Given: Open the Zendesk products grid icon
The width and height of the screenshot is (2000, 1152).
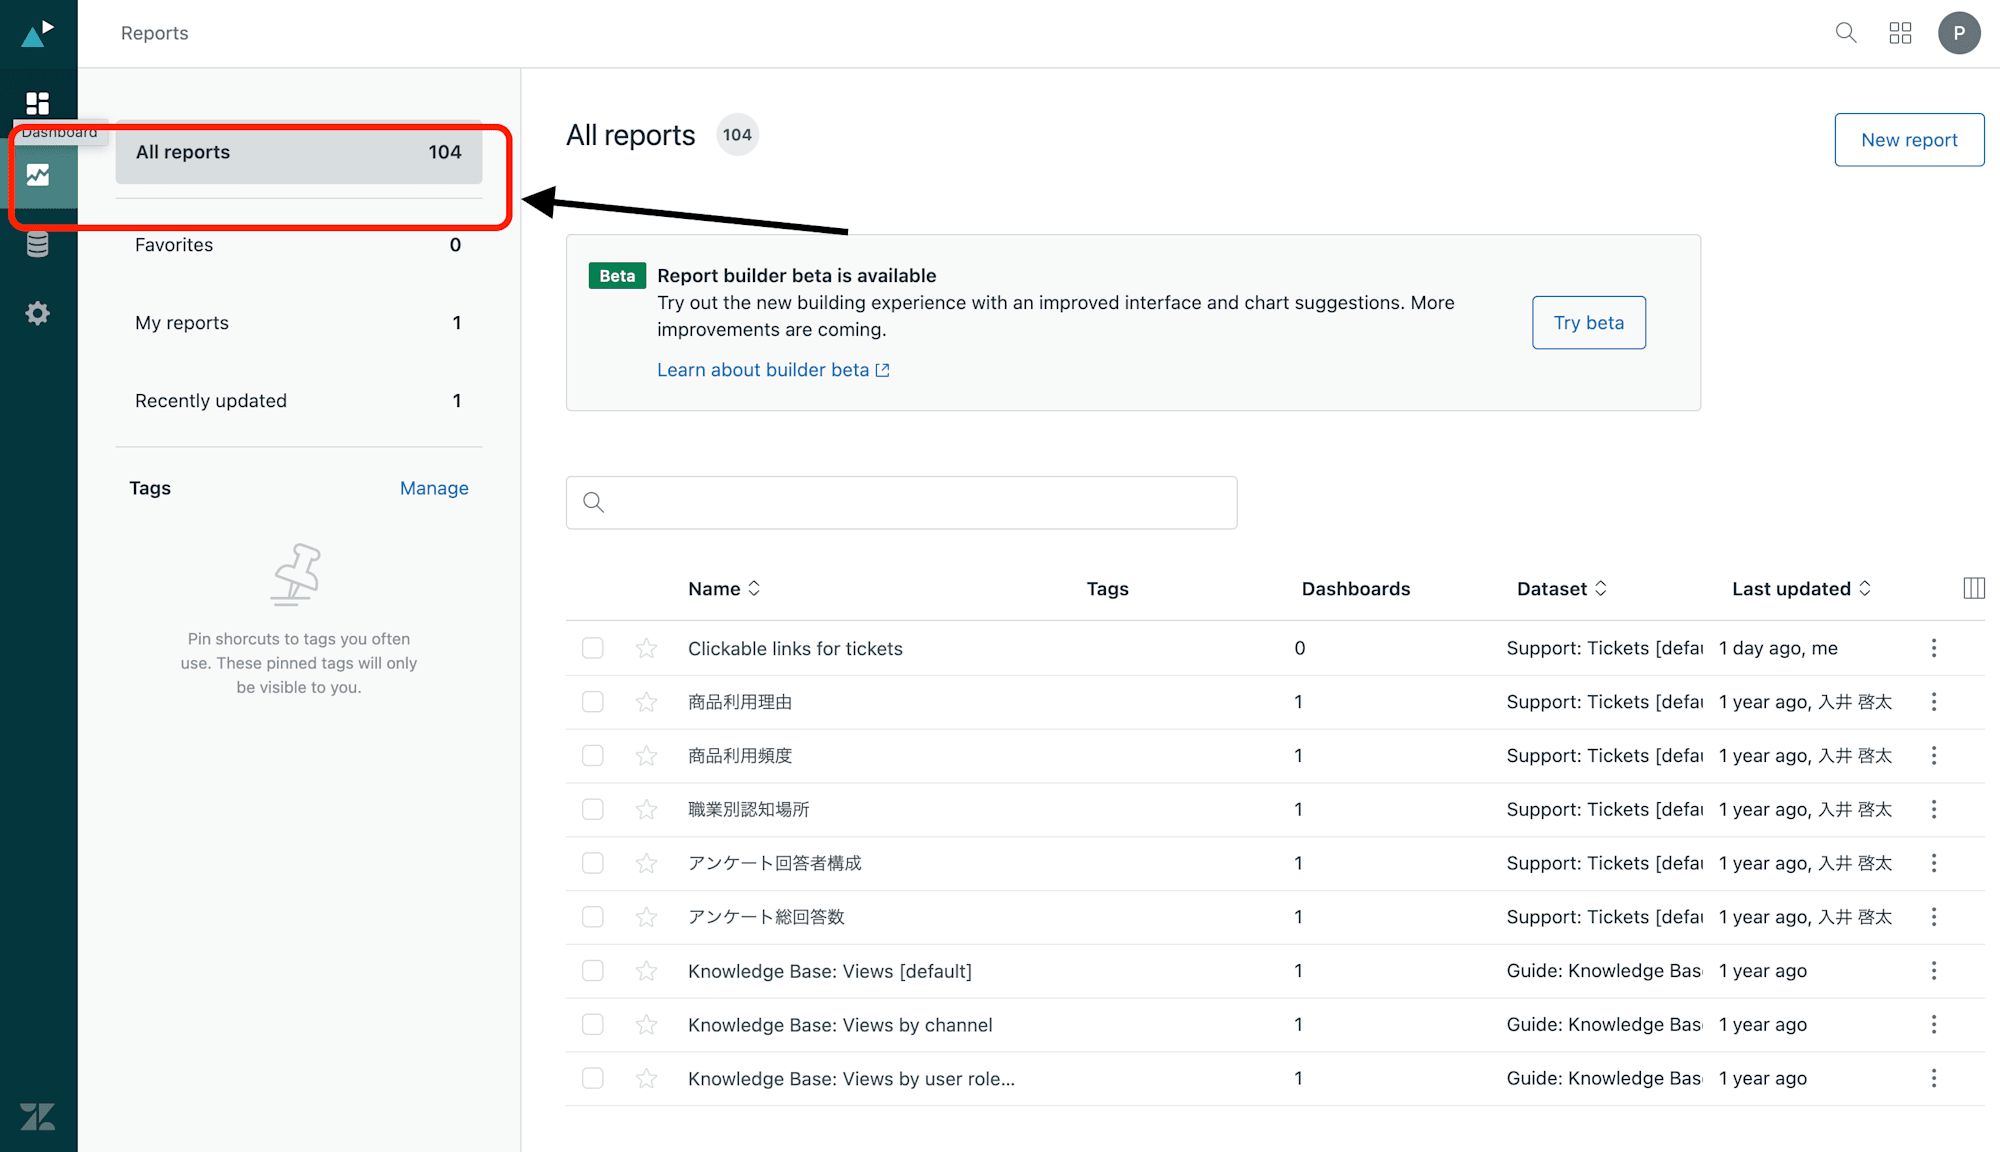Looking at the screenshot, I should coord(1900,33).
